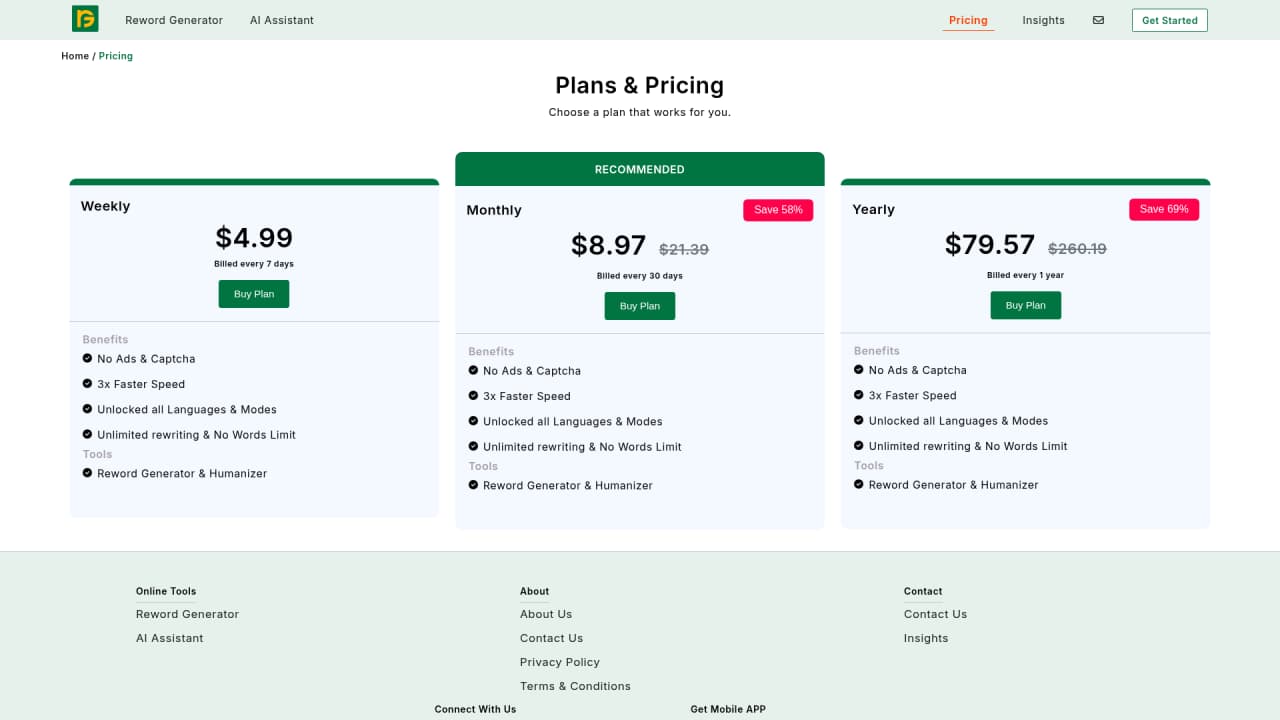Click the Weekly plan title

105,206
